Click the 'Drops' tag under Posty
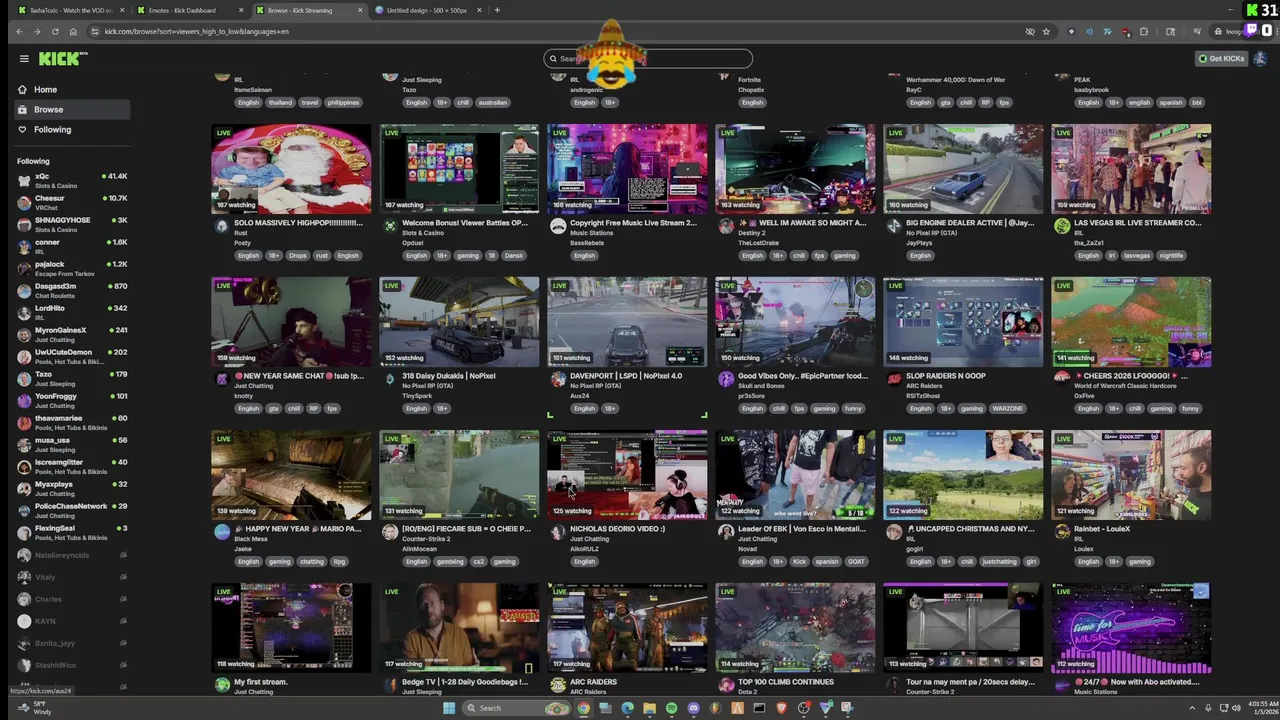 tap(297, 255)
